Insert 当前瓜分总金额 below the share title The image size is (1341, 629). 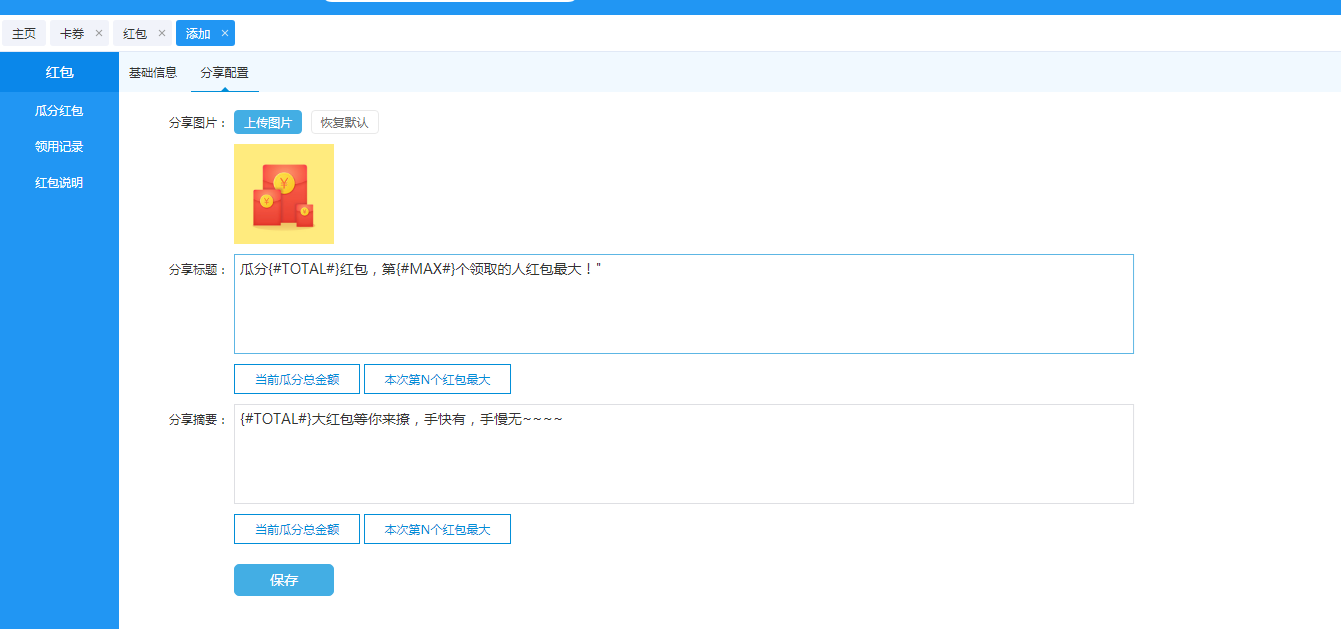pyautogui.click(x=297, y=379)
